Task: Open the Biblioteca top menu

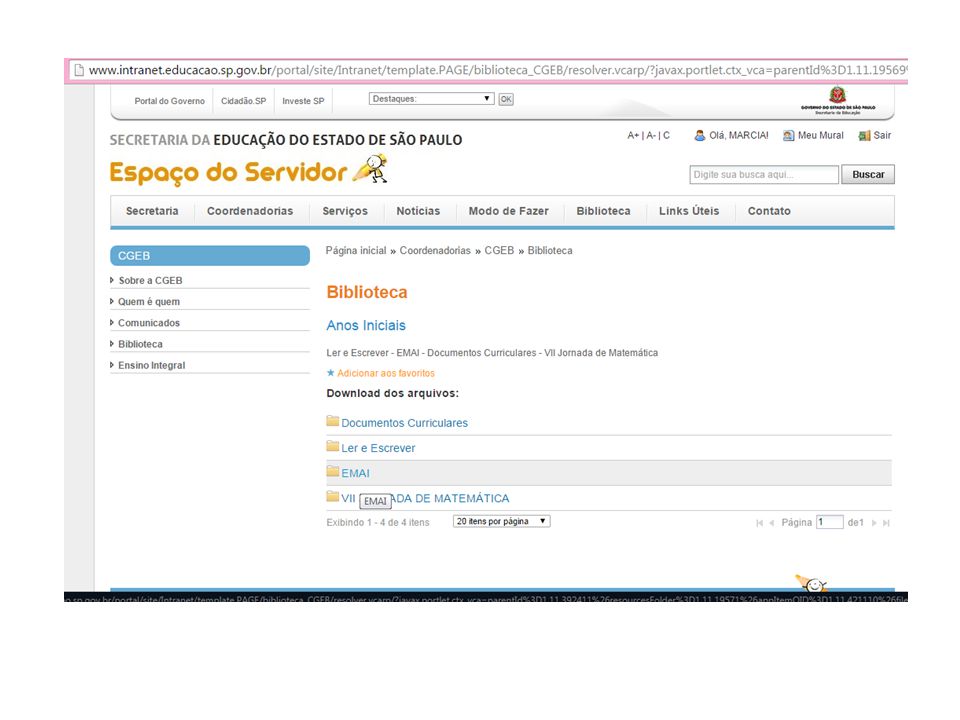Action: (x=603, y=211)
